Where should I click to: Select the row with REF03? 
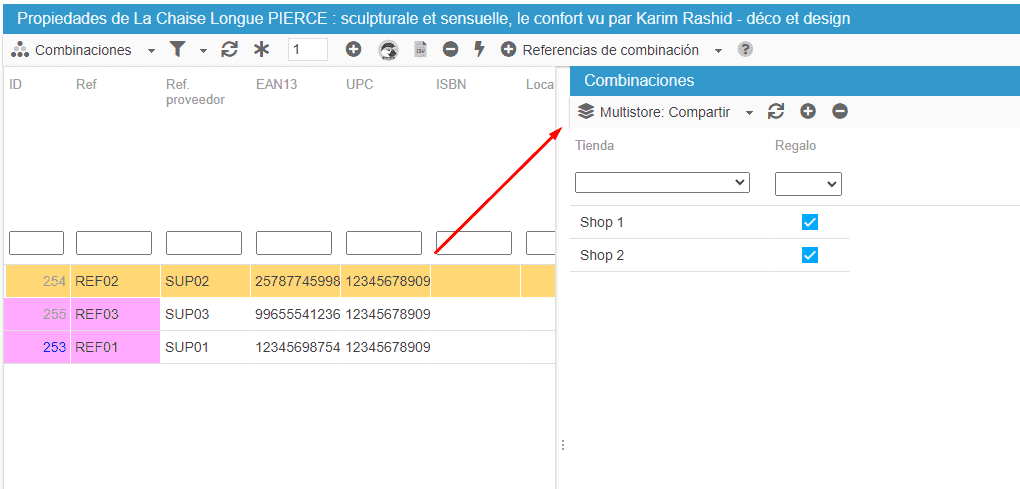(x=200, y=314)
